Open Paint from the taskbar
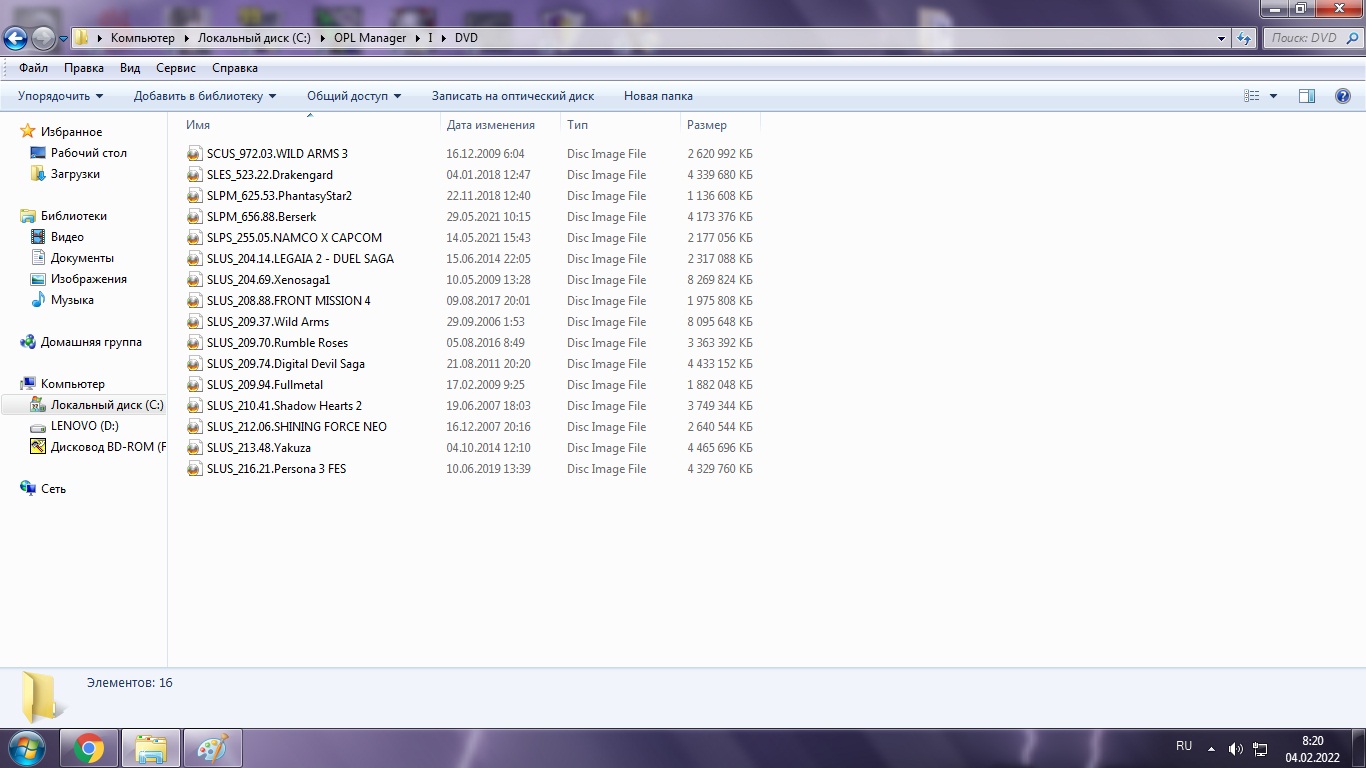 (x=212, y=748)
